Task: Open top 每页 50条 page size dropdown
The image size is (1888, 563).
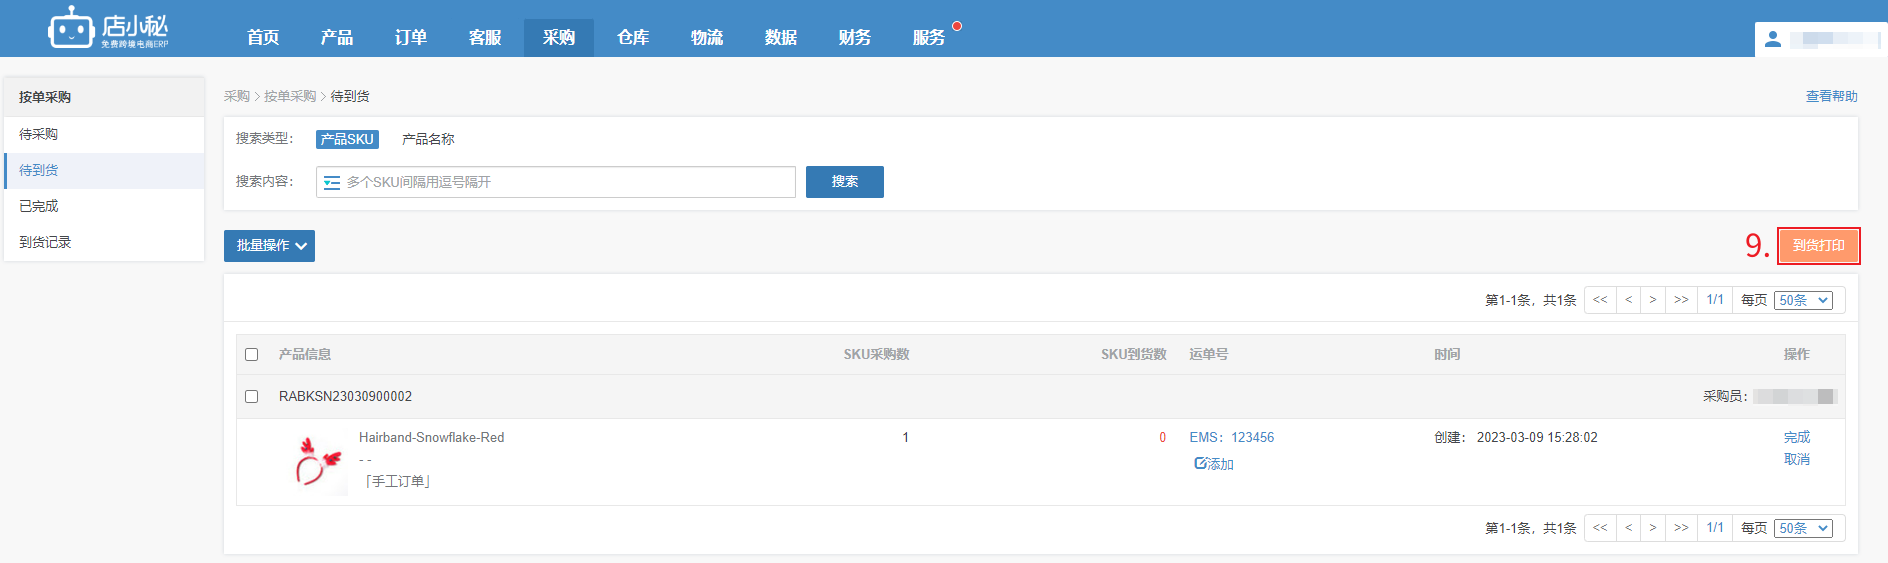Action: (1803, 300)
